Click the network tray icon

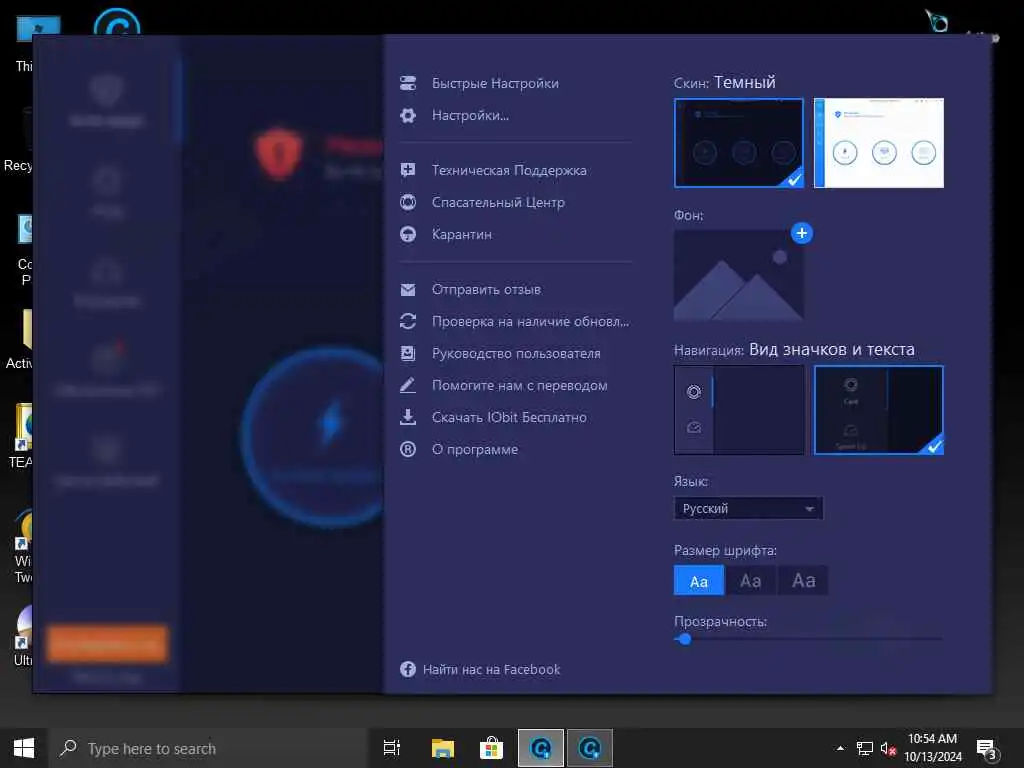[x=865, y=748]
